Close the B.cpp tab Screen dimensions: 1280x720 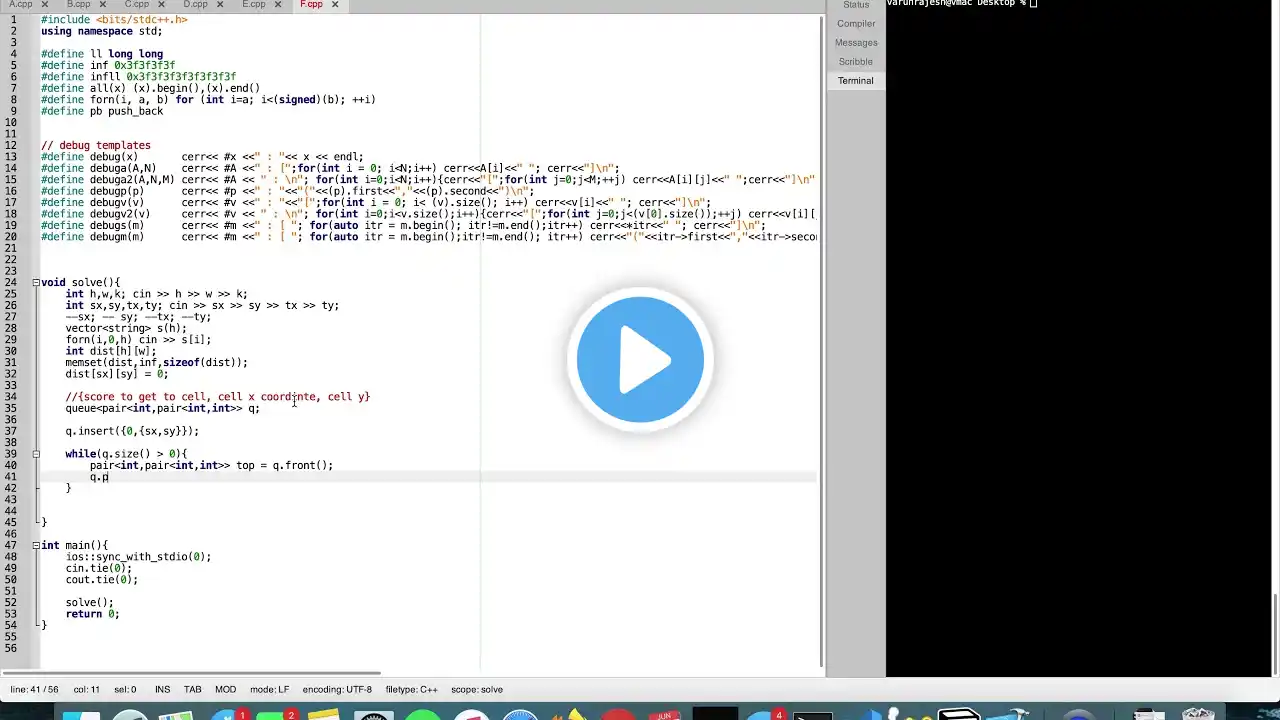[103, 4]
